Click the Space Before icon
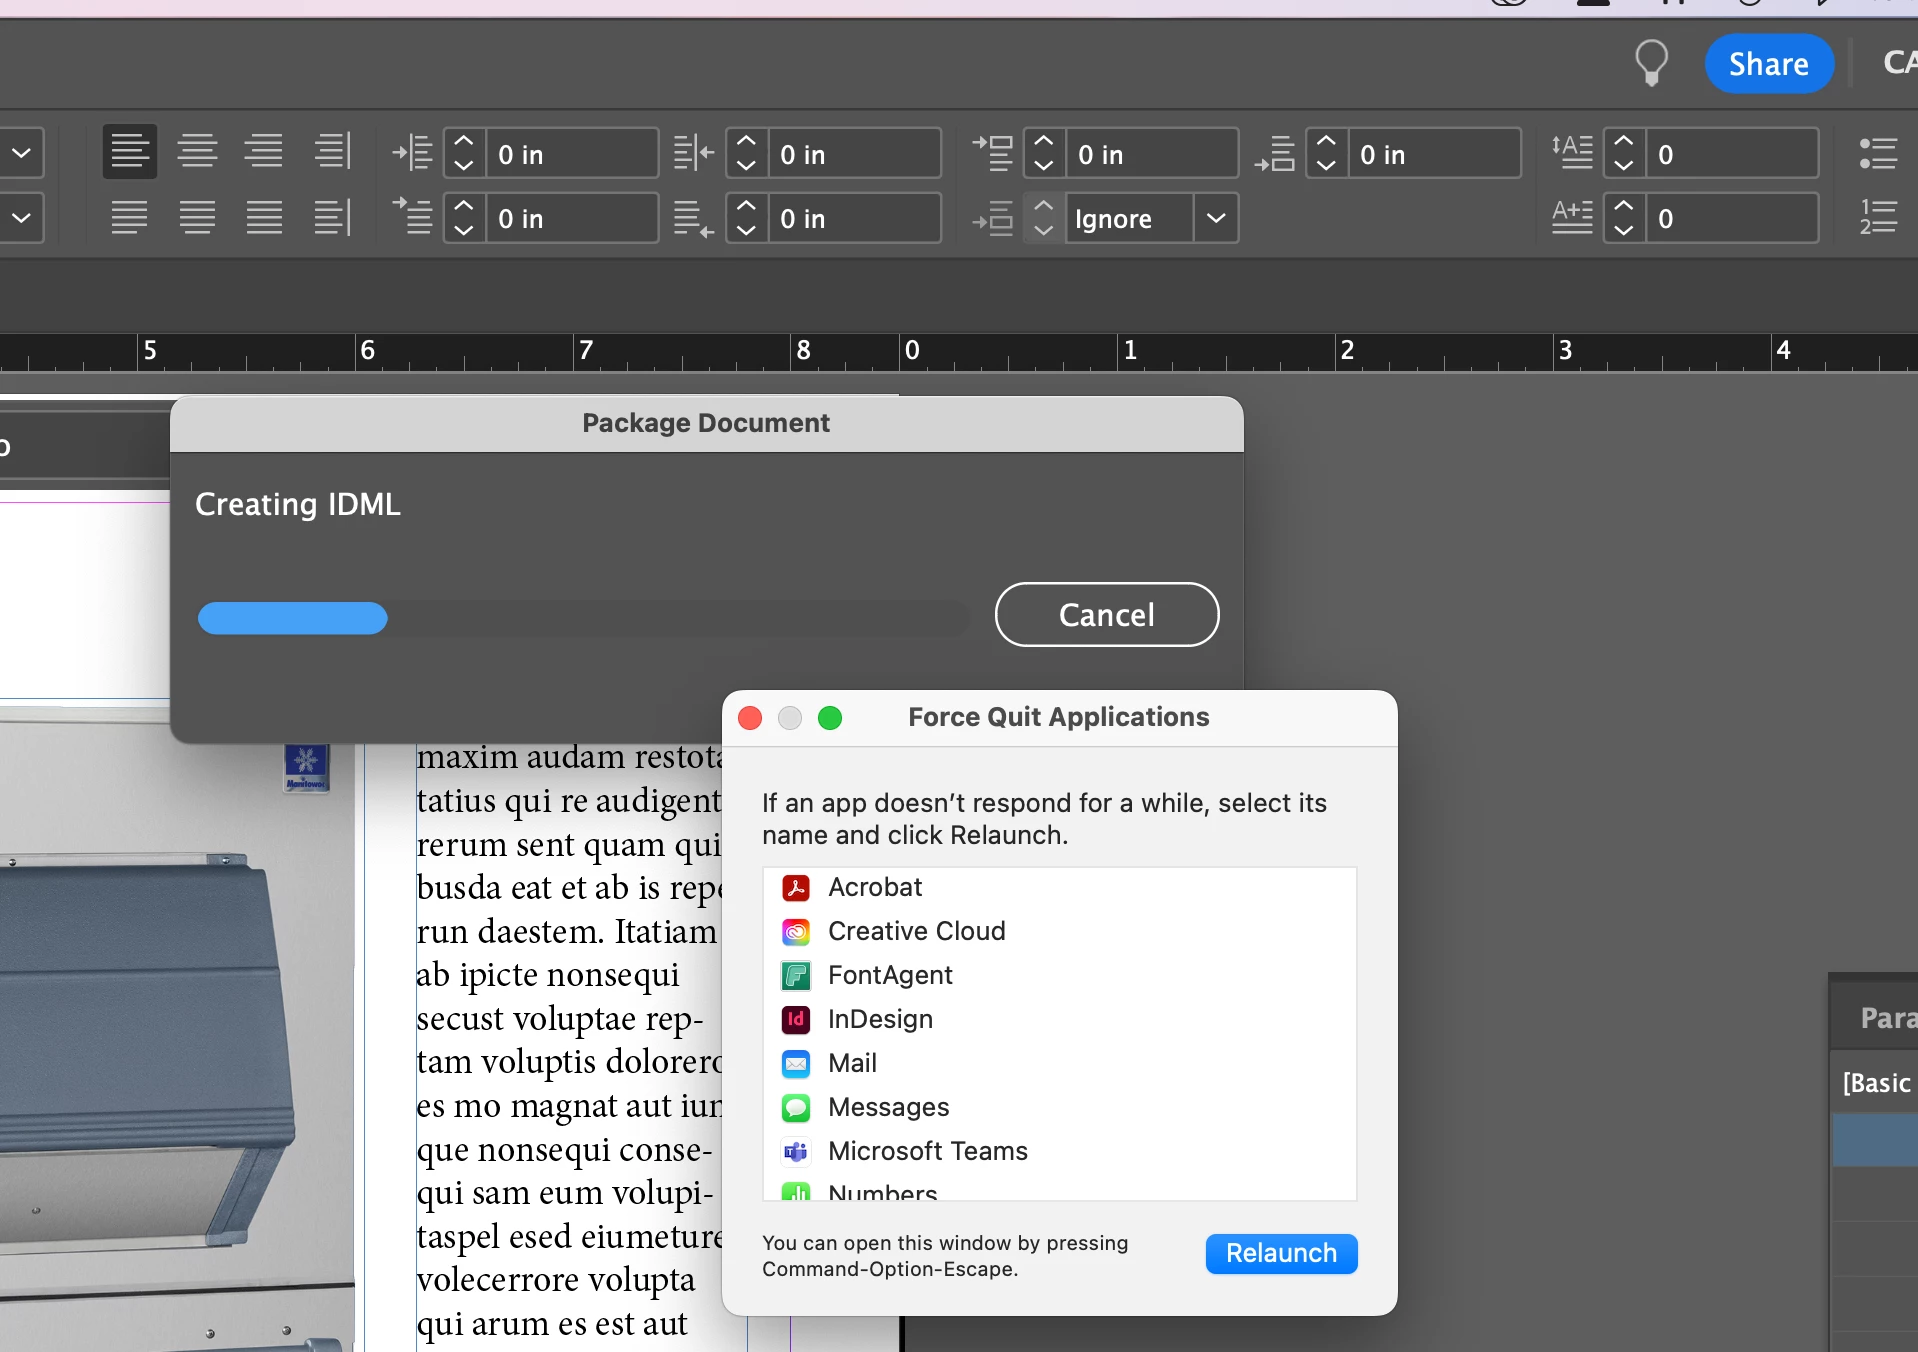 (992, 153)
